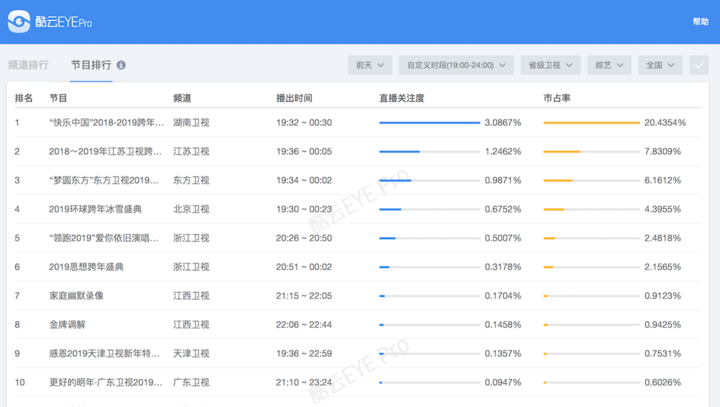
Task: Expand the 省级卫视 channel type dropdown
Action: point(550,65)
